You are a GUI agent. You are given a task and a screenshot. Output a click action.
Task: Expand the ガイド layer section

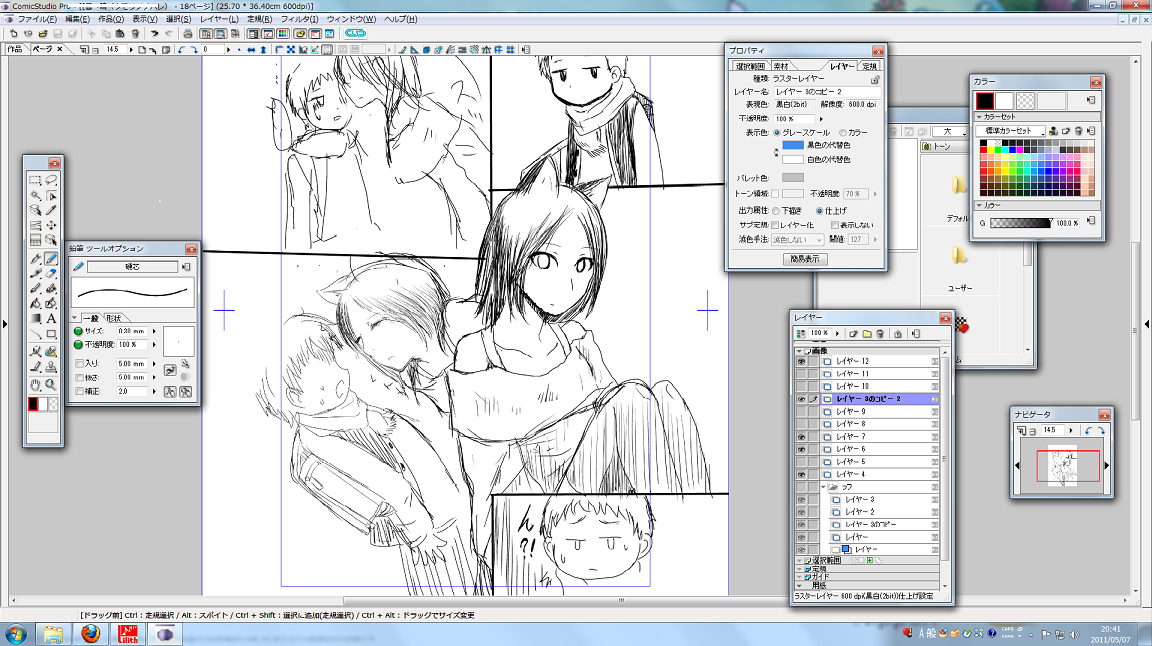799,577
